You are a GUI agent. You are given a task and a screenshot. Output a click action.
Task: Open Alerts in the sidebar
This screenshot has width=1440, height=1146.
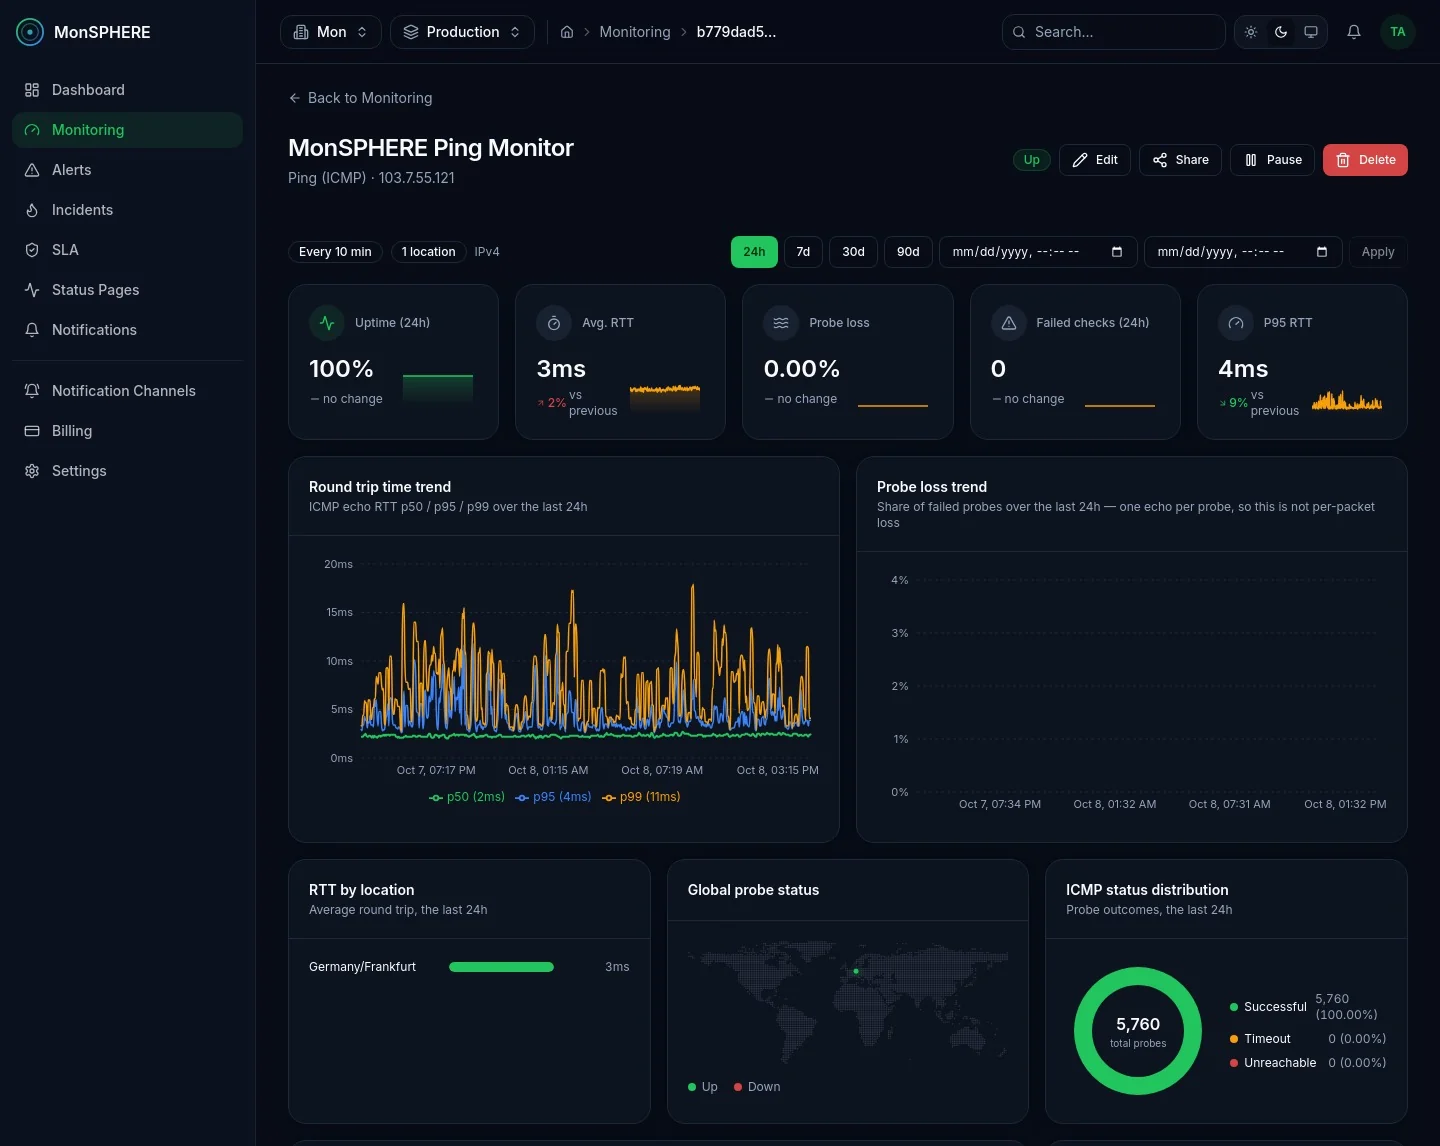pyautogui.click(x=127, y=170)
